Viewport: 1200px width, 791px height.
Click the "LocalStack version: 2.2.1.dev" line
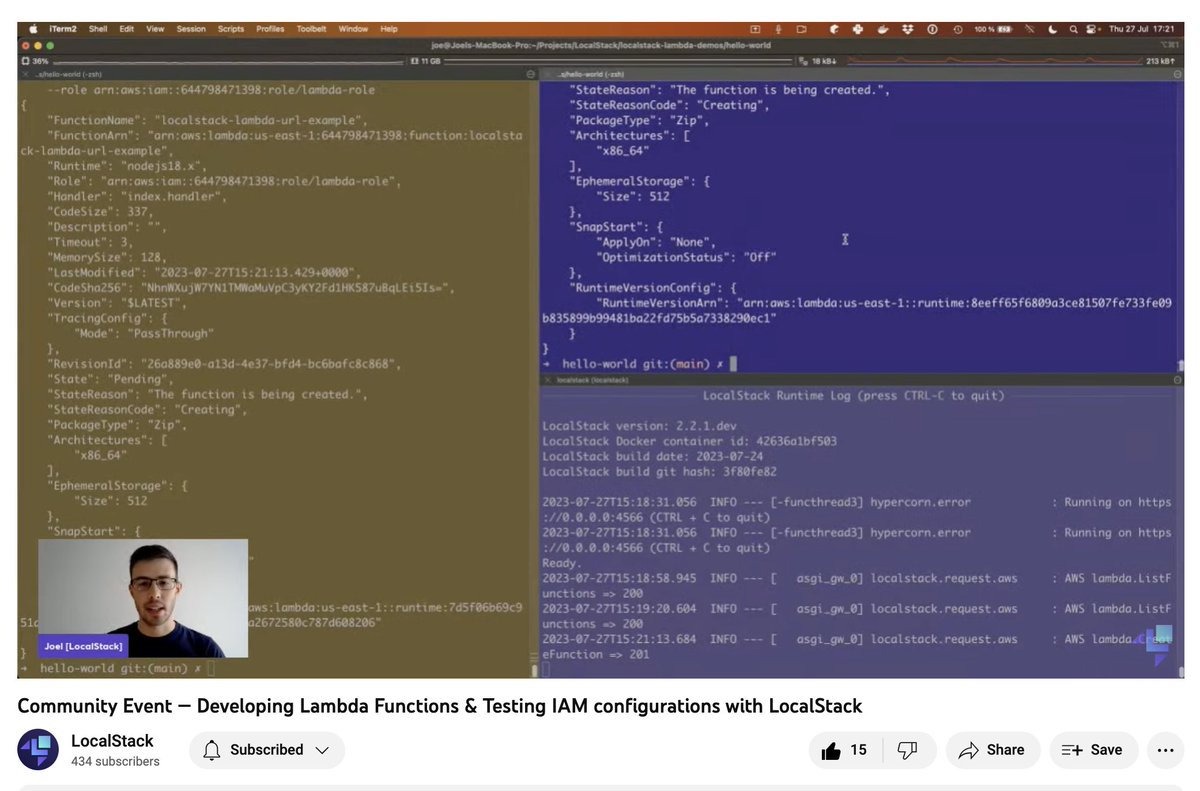click(x=639, y=426)
